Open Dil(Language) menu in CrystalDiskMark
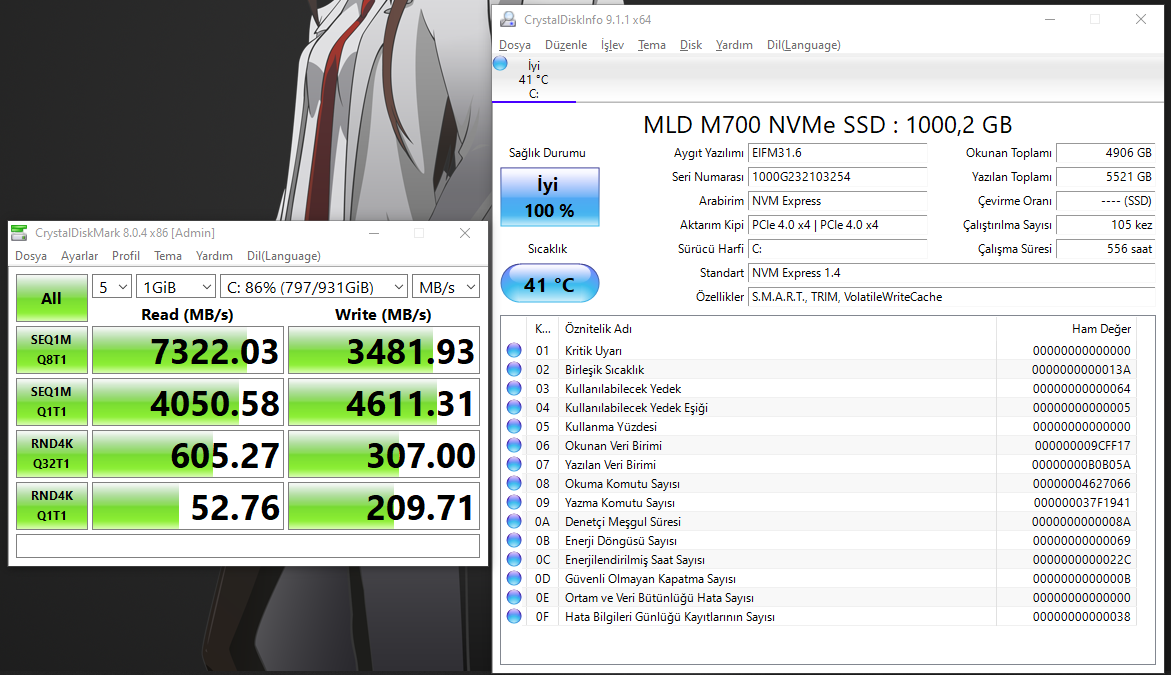The height and width of the screenshot is (675, 1171). click(284, 255)
